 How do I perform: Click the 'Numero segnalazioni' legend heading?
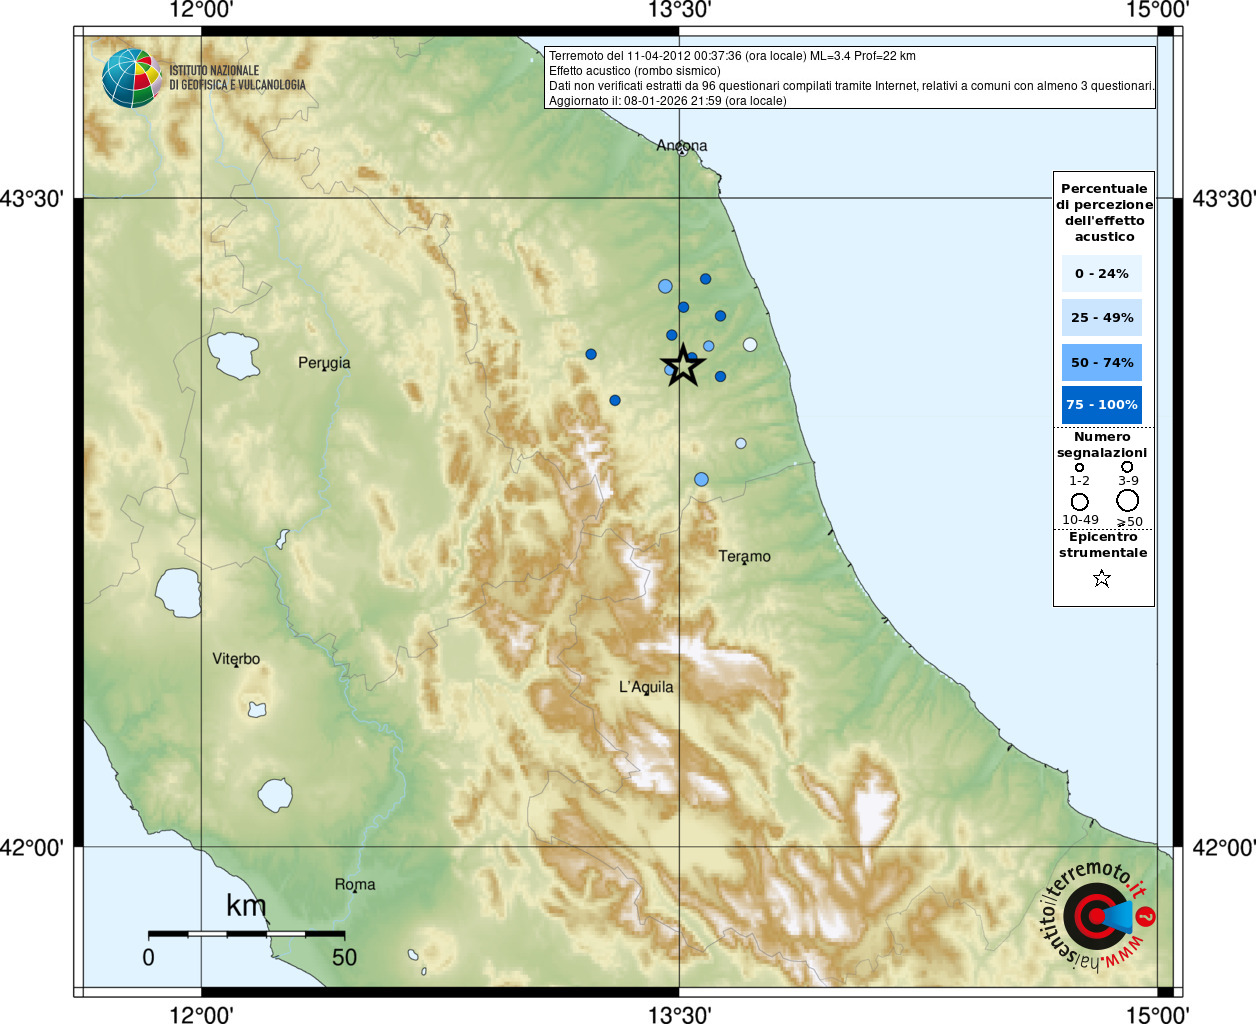[x=1102, y=445]
